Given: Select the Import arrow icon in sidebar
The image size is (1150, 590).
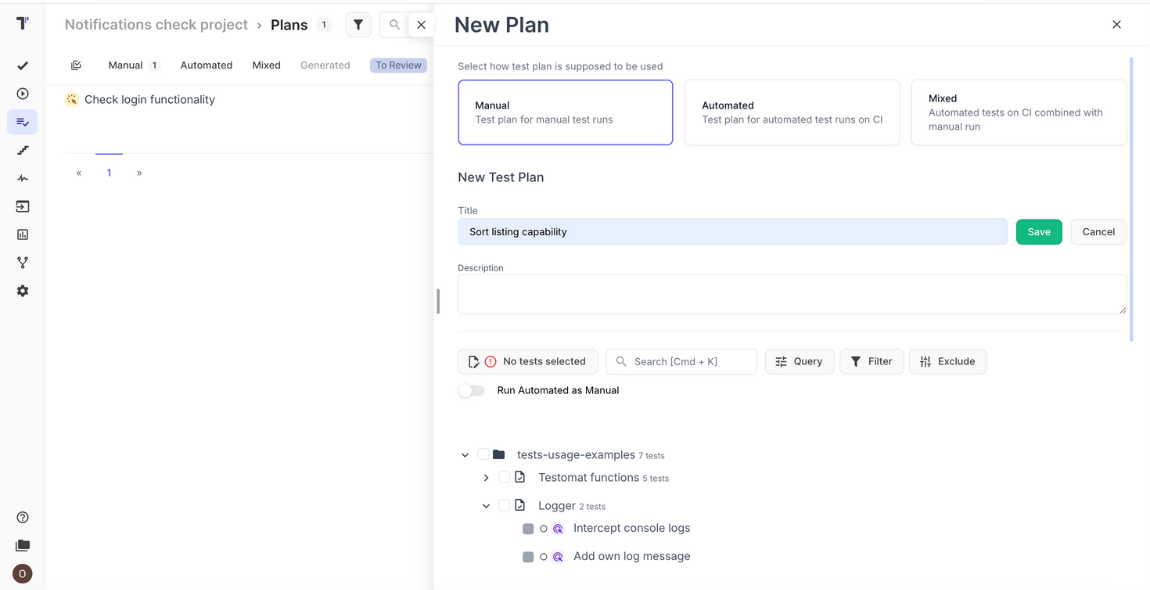Looking at the screenshot, I should 22,206.
